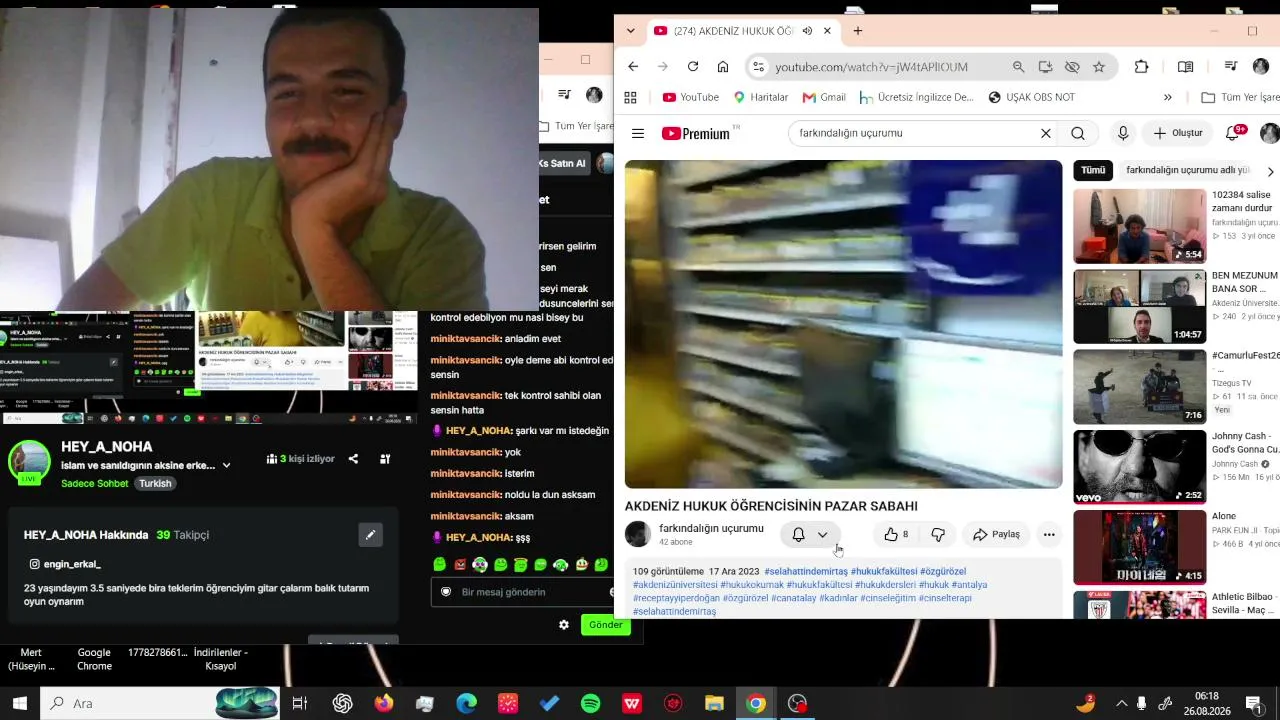This screenshot has height=720, width=1280.
Task: Dislike the video with thumbs down
Action: 938,535
